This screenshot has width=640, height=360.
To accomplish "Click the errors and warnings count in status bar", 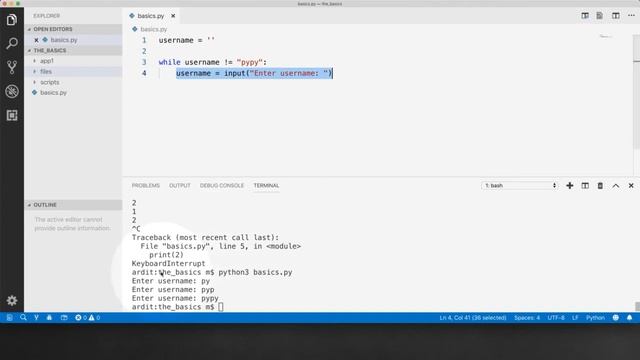I will click(87, 318).
